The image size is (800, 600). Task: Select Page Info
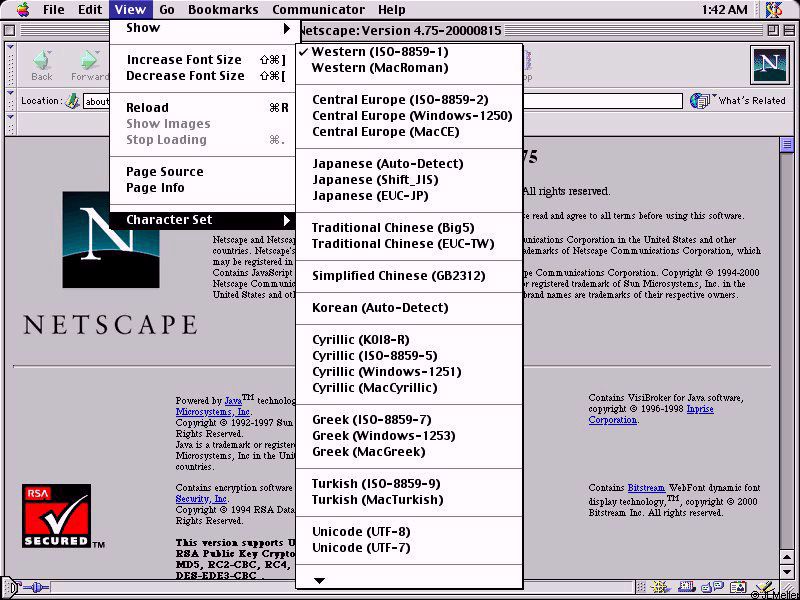203,188
